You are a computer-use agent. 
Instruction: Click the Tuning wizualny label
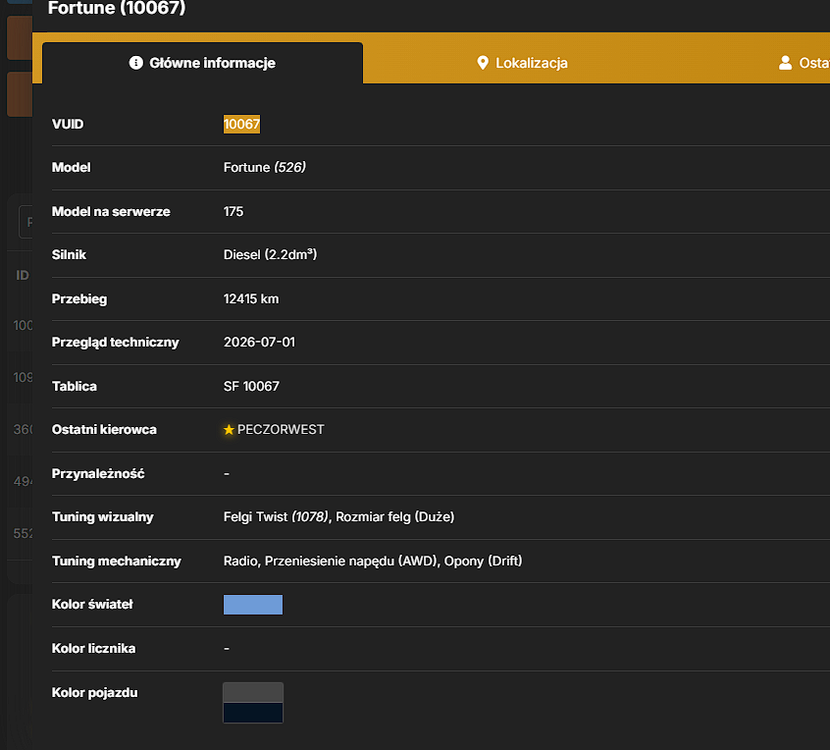pyautogui.click(x=103, y=517)
